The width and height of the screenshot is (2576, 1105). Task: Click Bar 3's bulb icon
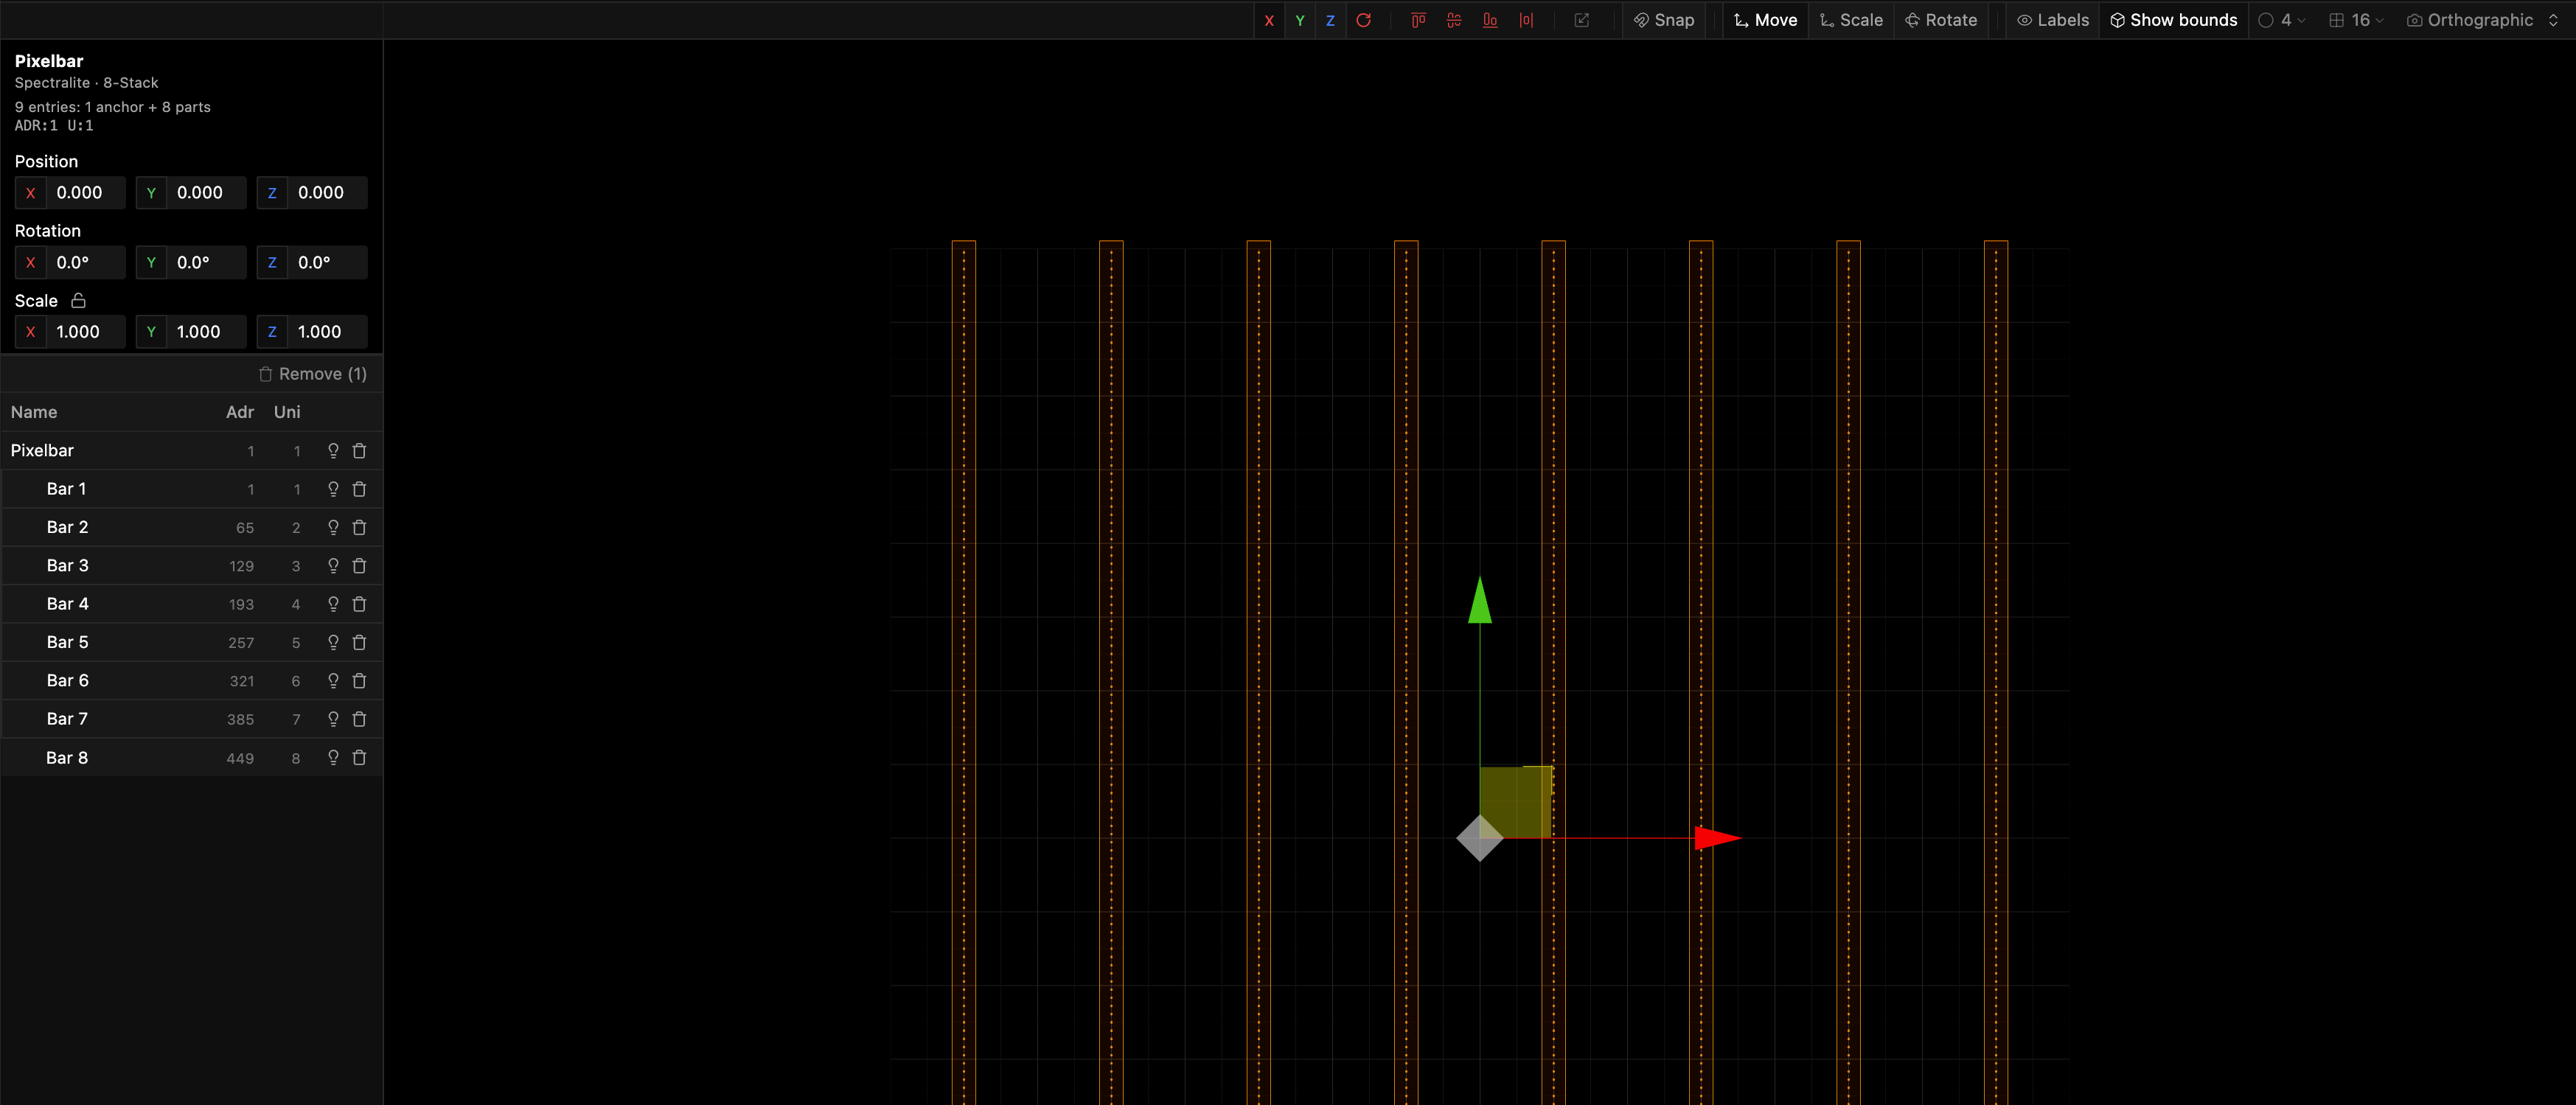pos(333,566)
